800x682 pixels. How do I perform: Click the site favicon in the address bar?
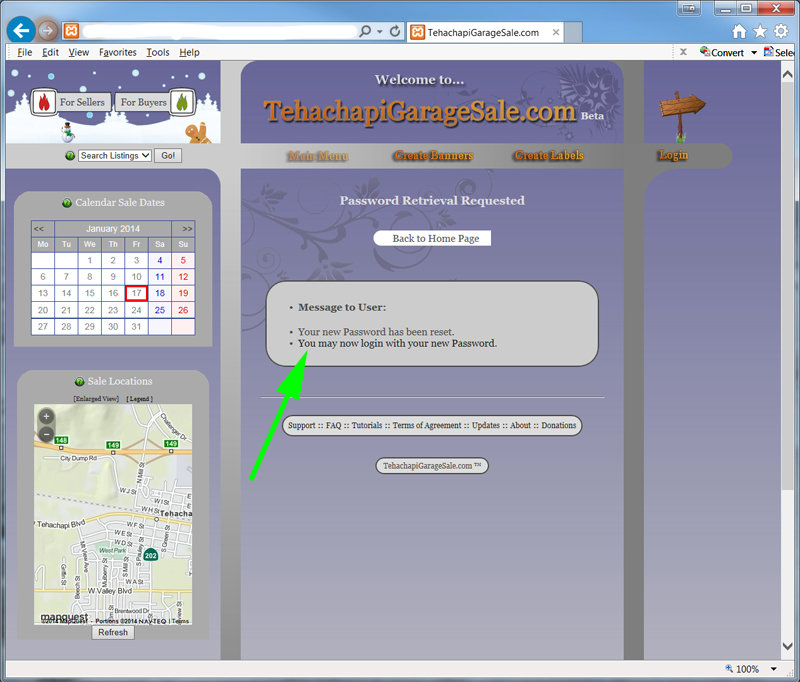(x=71, y=31)
